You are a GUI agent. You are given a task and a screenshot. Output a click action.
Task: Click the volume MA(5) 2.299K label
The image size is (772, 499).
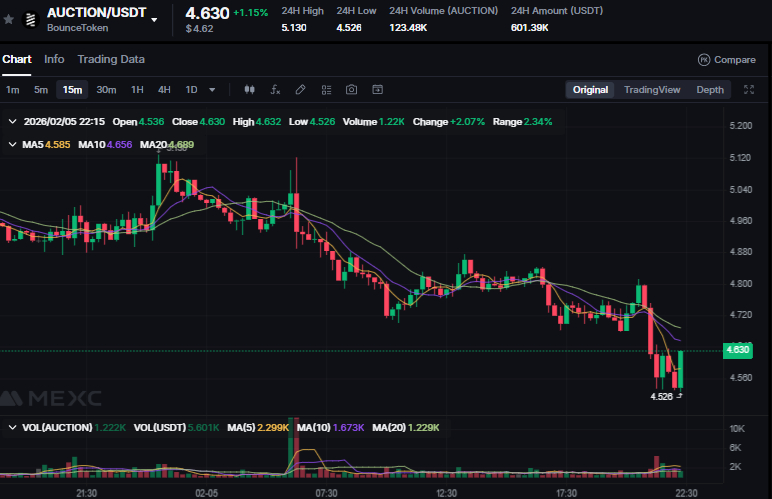pos(258,428)
